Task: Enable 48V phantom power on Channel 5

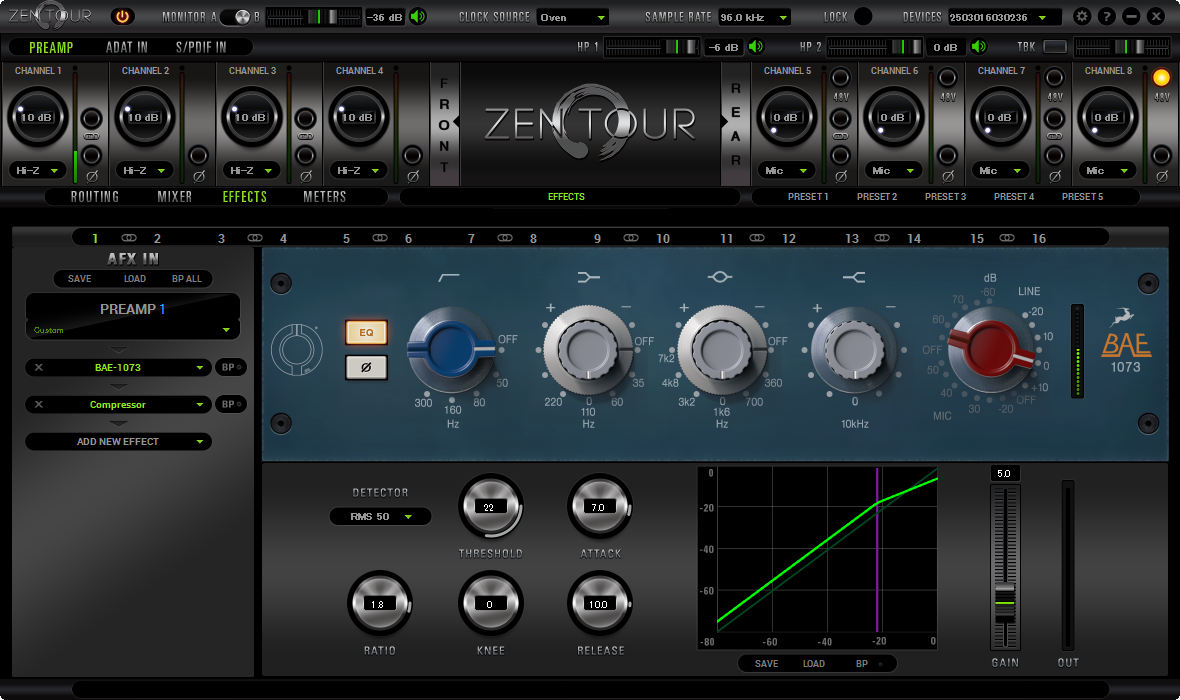Action: 841,78
